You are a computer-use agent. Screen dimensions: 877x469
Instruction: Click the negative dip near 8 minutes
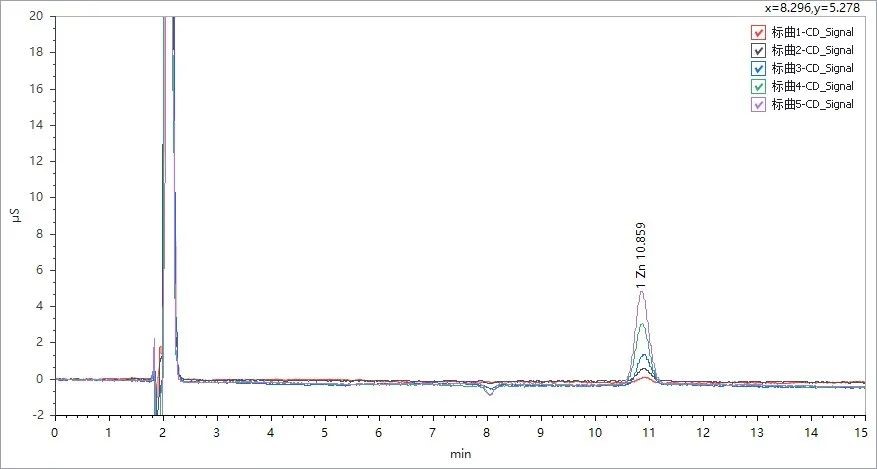click(x=488, y=392)
